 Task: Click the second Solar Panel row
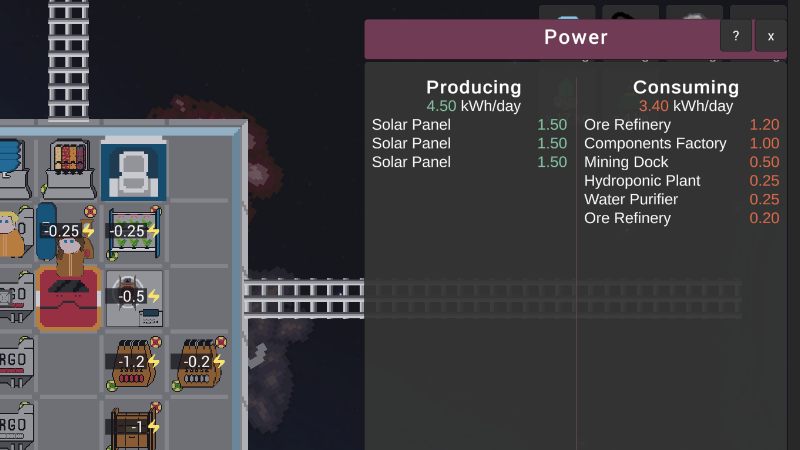[469, 143]
